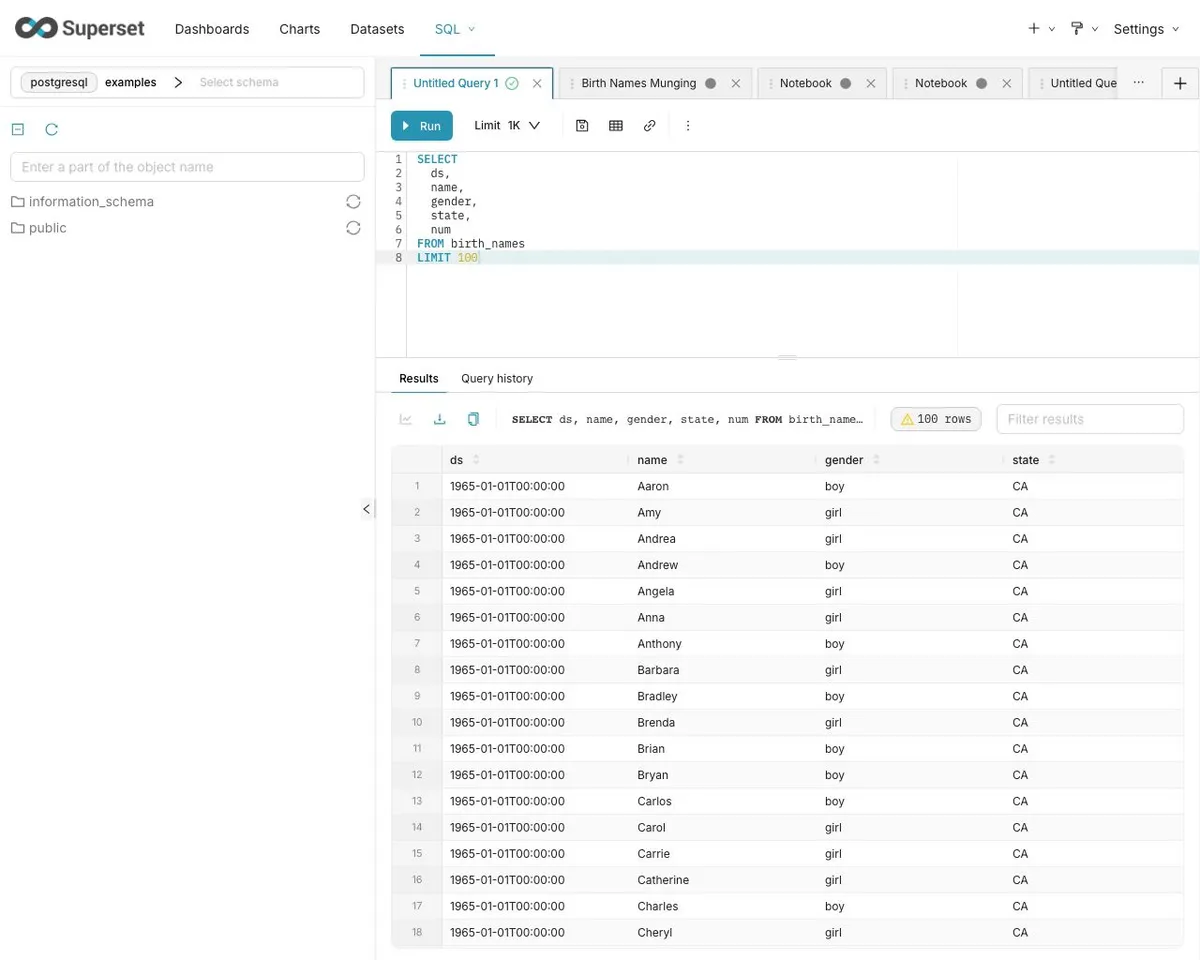This screenshot has width=1200, height=960.
Task: Go to Charts
Action: point(300,29)
